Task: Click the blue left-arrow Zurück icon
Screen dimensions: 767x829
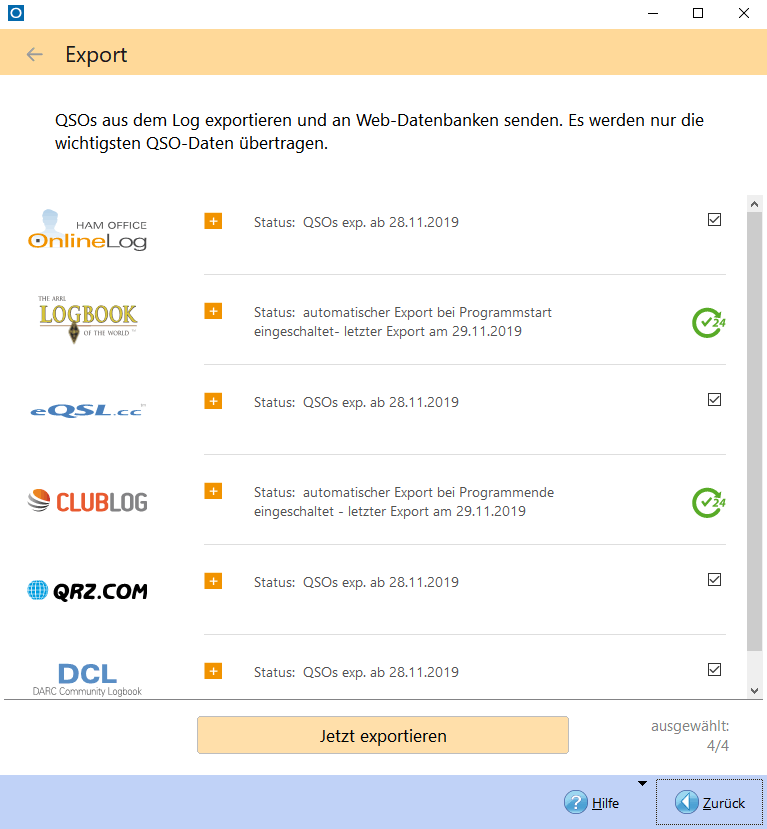Action: pyautogui.click(x=687, y=803)
